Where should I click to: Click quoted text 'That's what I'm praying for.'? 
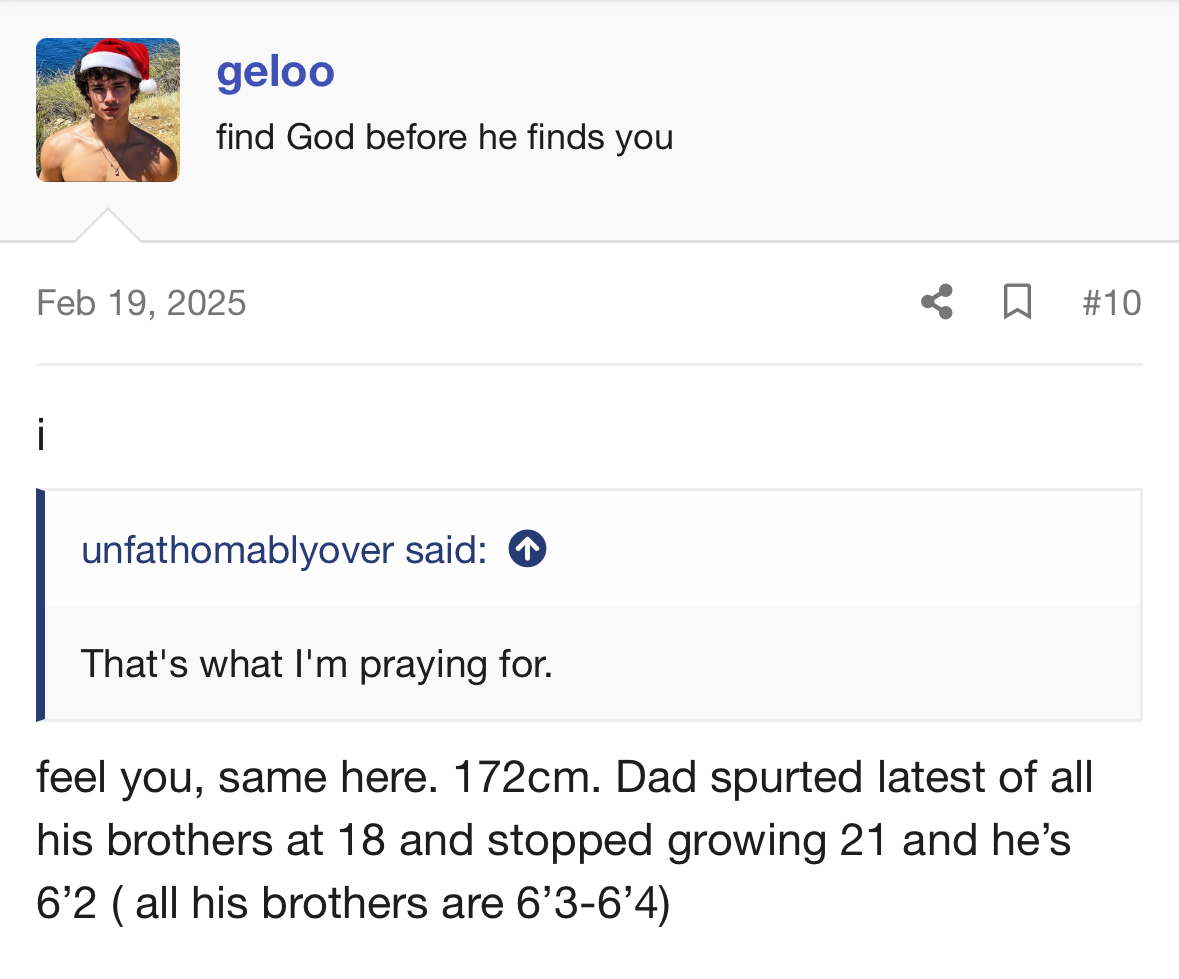[x=316, y=663]
